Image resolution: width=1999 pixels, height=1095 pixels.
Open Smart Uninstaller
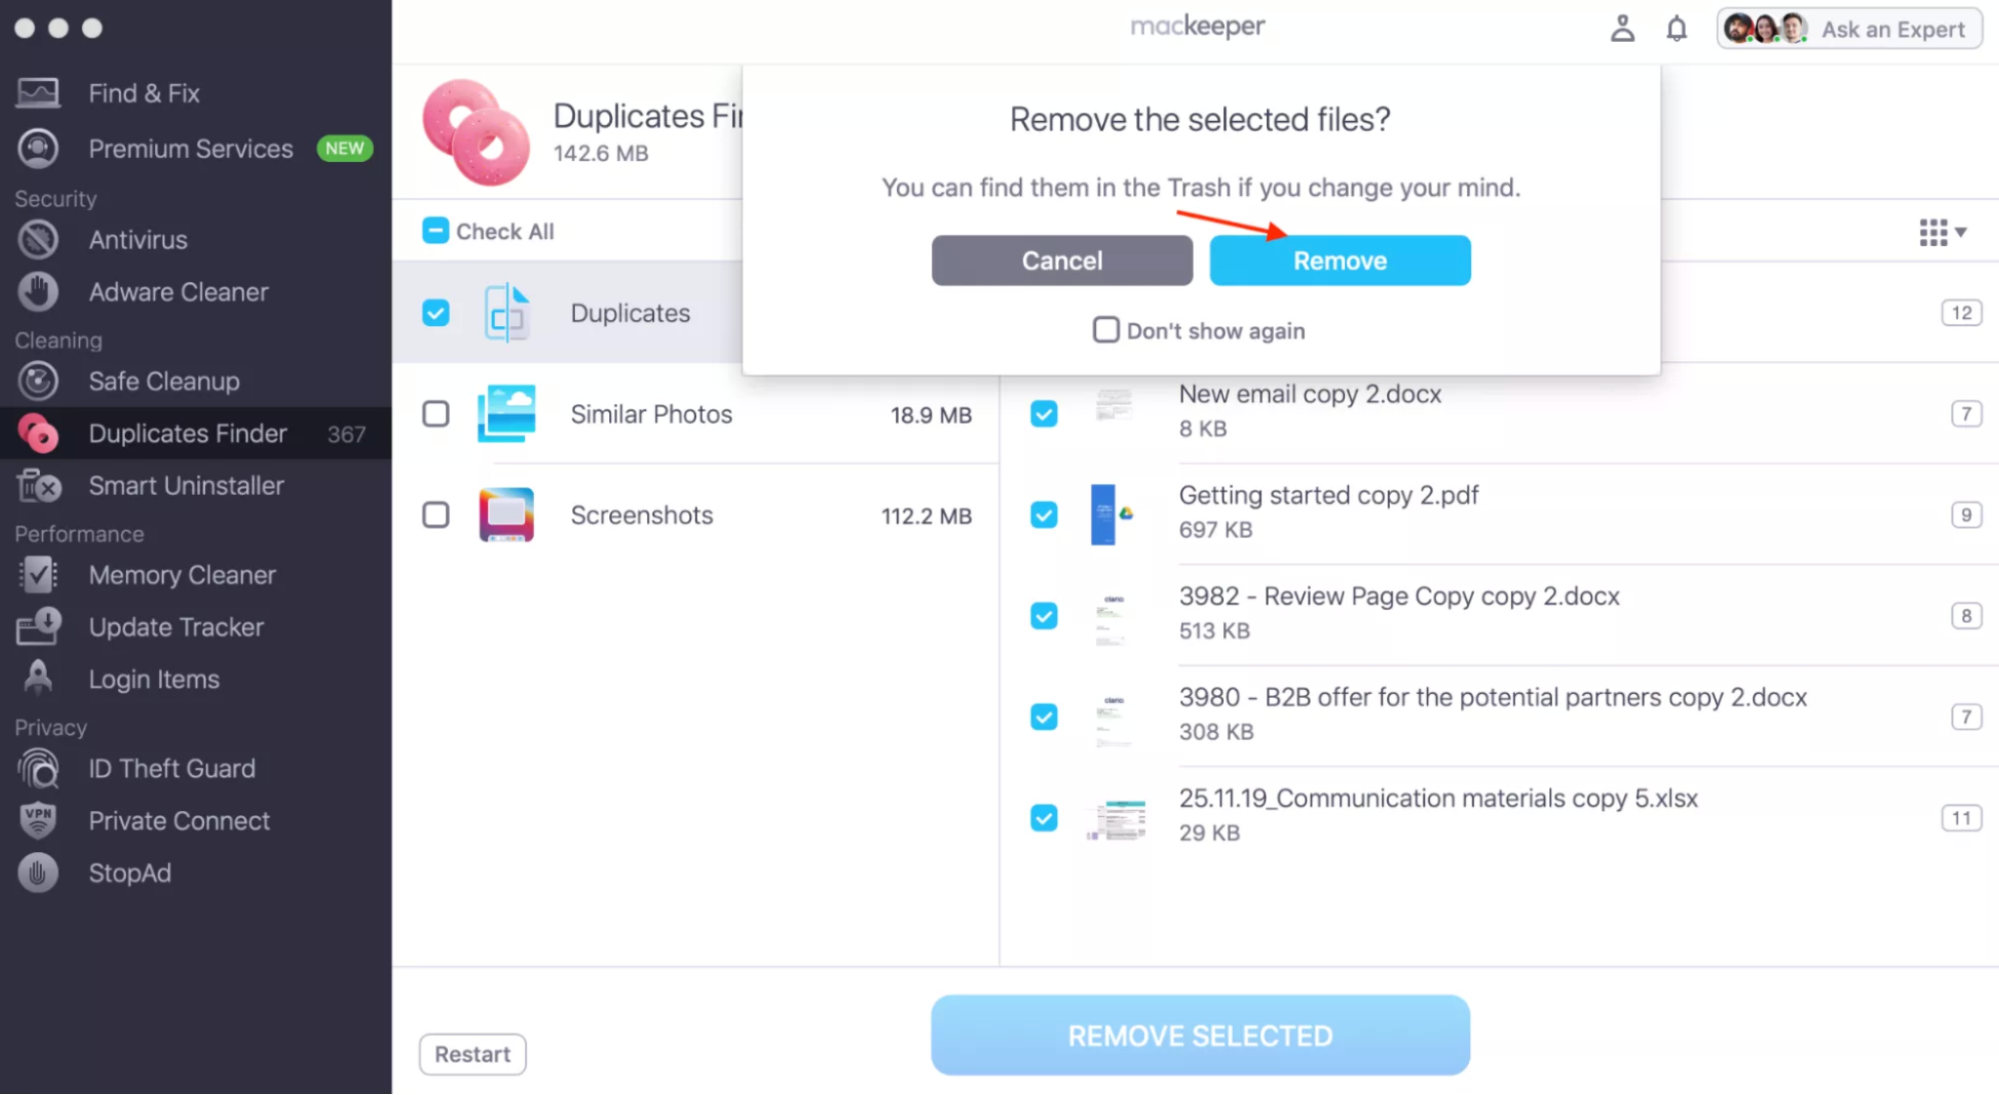tap(186, 485)
